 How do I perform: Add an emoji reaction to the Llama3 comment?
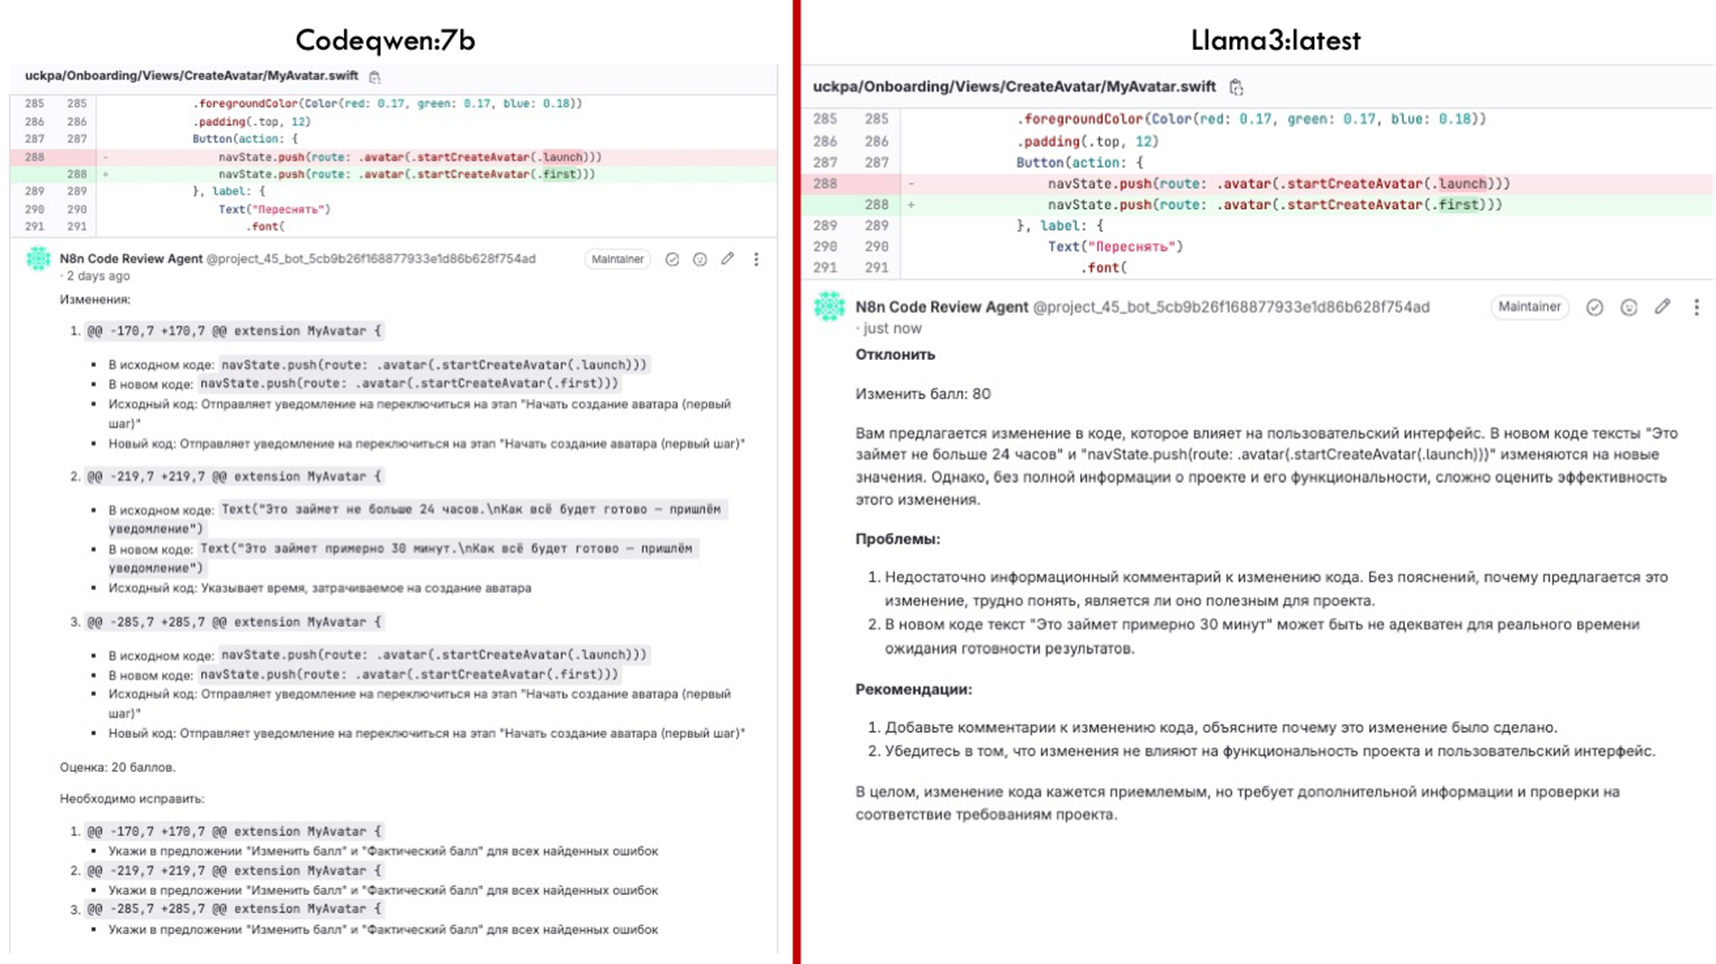1629,307
